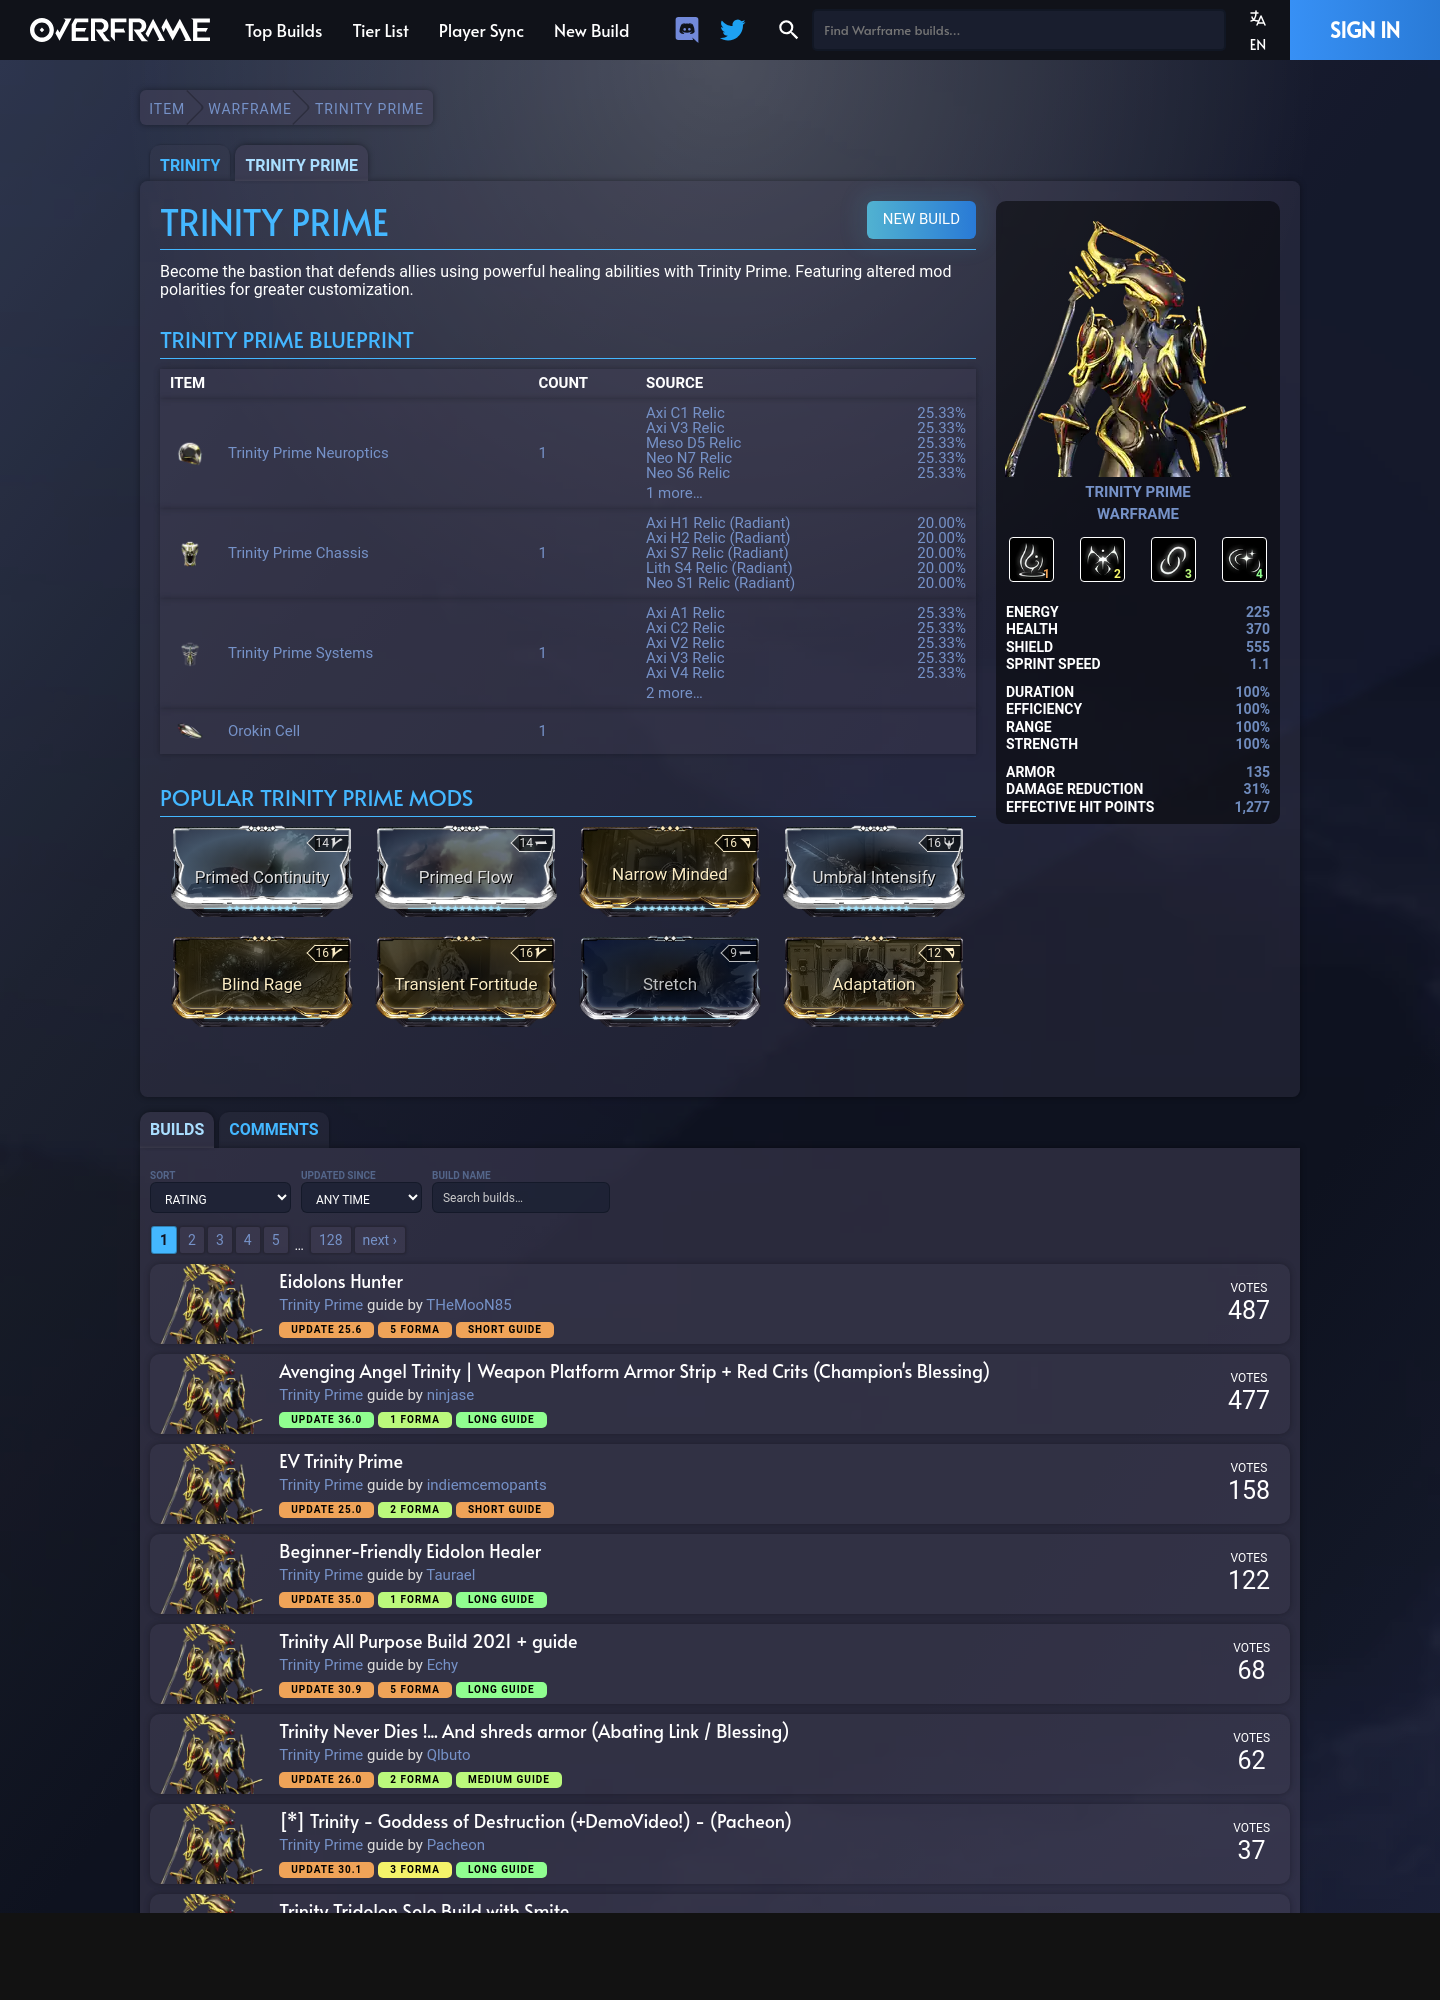The image size is (1440, 2000).
Task: Open Avenging Angel Trinity build title
Action: [x=634, y=1372]
